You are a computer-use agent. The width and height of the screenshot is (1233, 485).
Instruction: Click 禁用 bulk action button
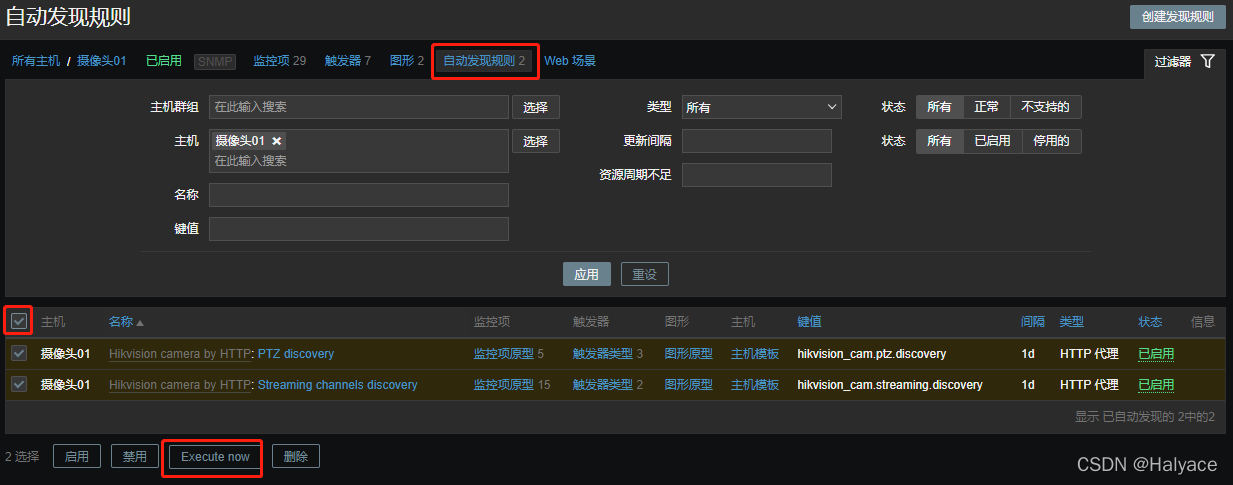point(135,457)
